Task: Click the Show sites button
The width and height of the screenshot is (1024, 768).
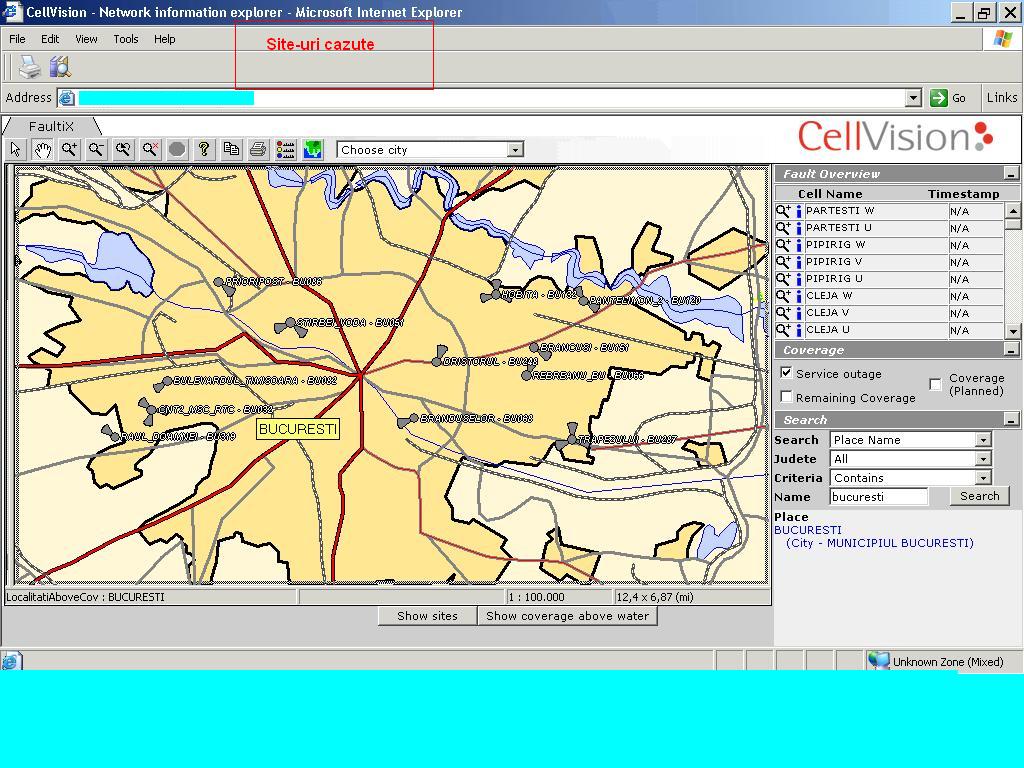Action: pos(427,616)
